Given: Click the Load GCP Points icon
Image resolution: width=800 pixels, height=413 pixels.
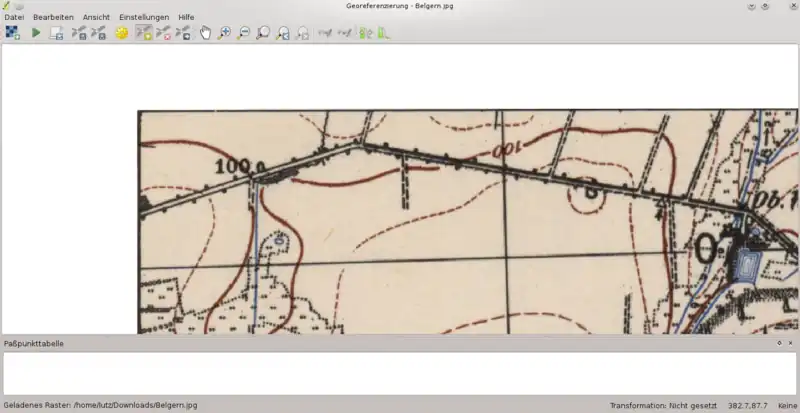Looking at the screenshot, I should coord(78,33).
